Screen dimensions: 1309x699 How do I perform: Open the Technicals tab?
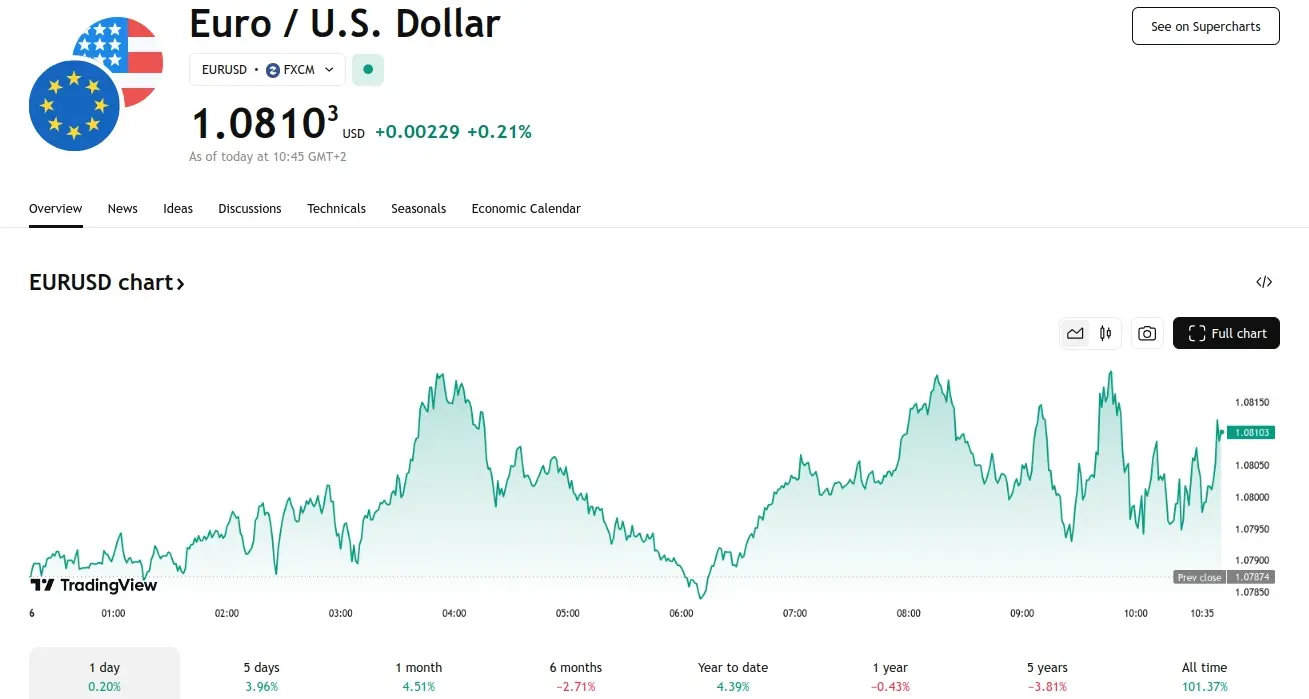[336, 209]
